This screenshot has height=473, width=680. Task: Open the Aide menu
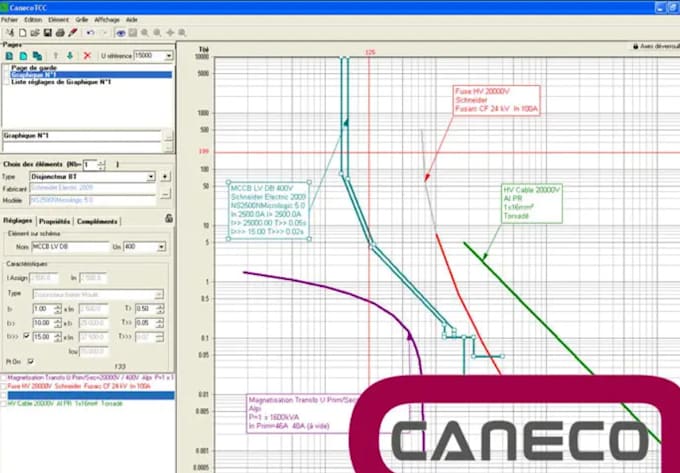coord(131,20)
